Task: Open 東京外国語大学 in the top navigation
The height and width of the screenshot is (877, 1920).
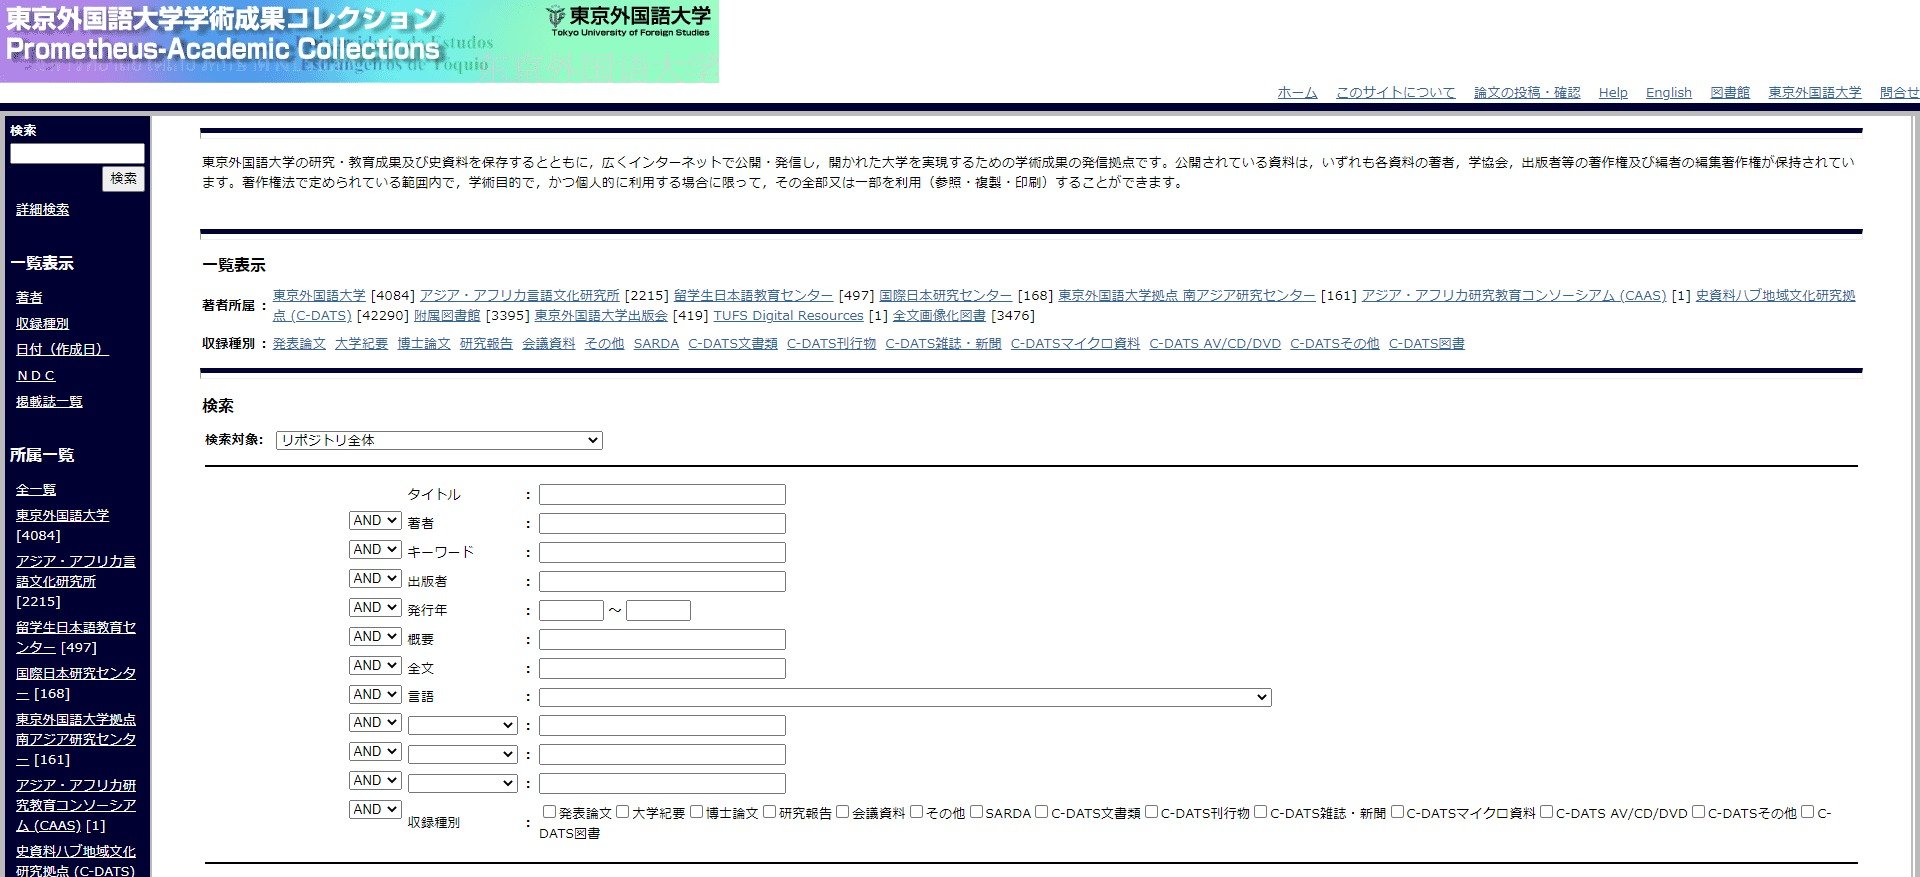Action: coord(1815,92)
